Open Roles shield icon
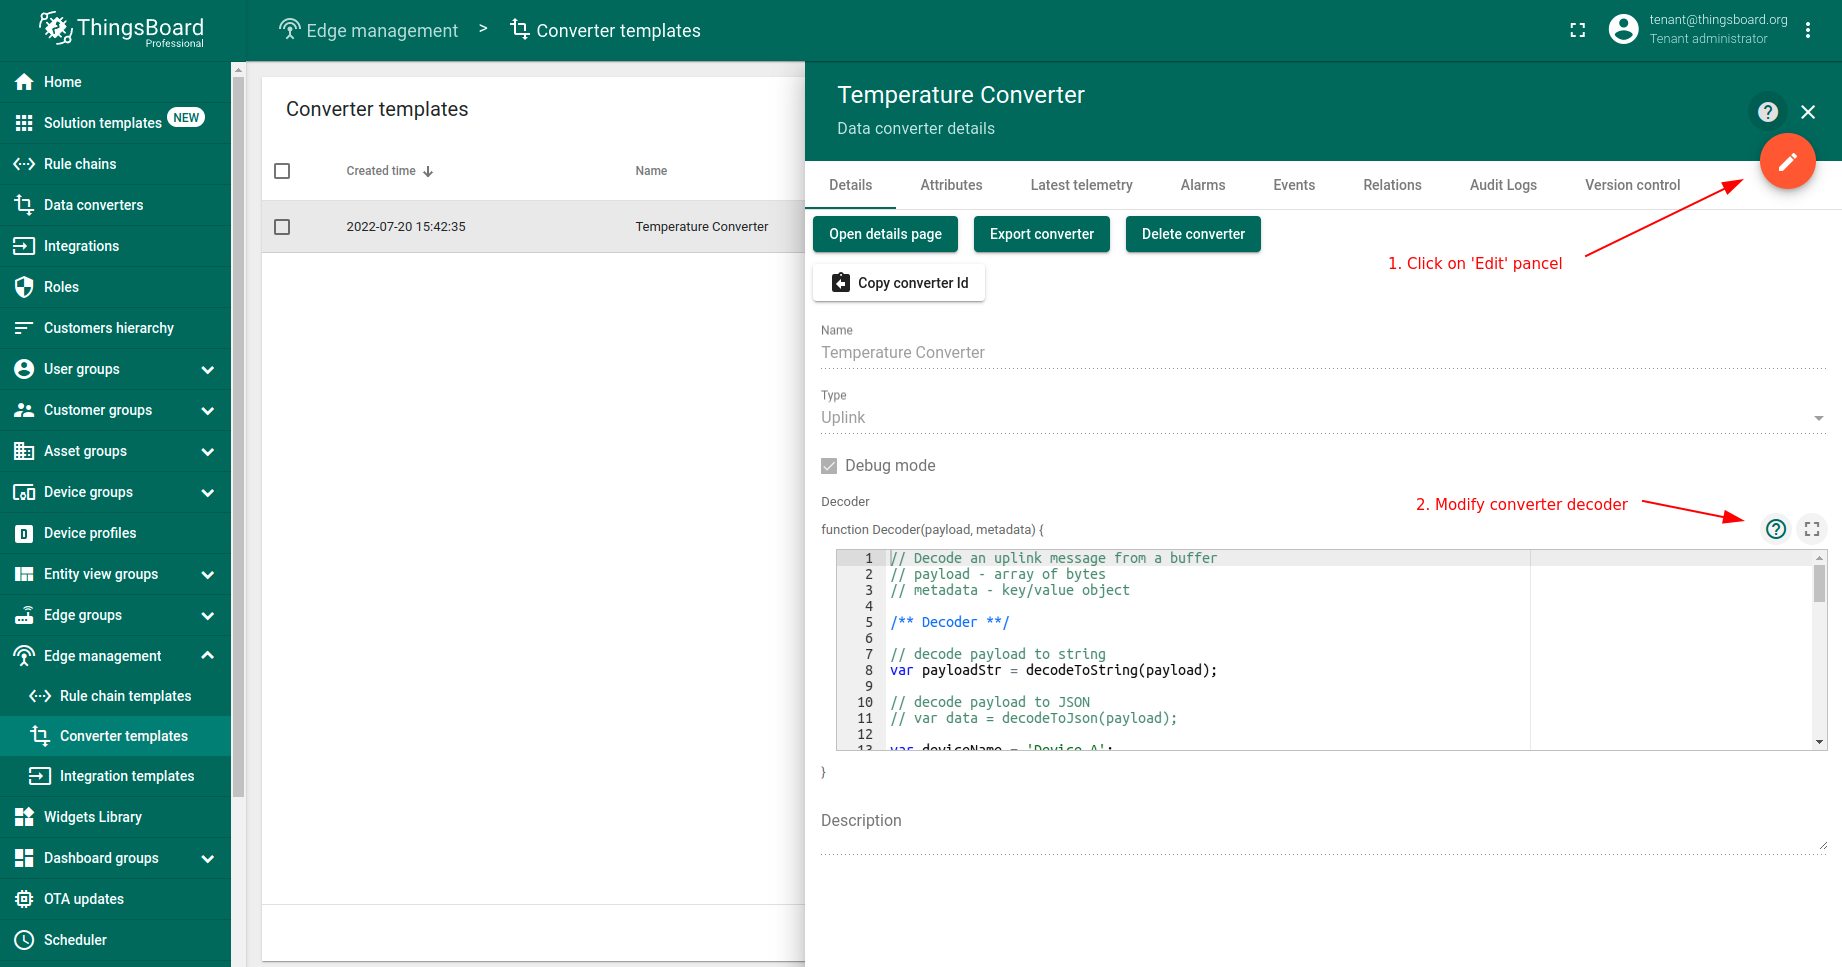 pyautogui.click(x=24, y=287)
